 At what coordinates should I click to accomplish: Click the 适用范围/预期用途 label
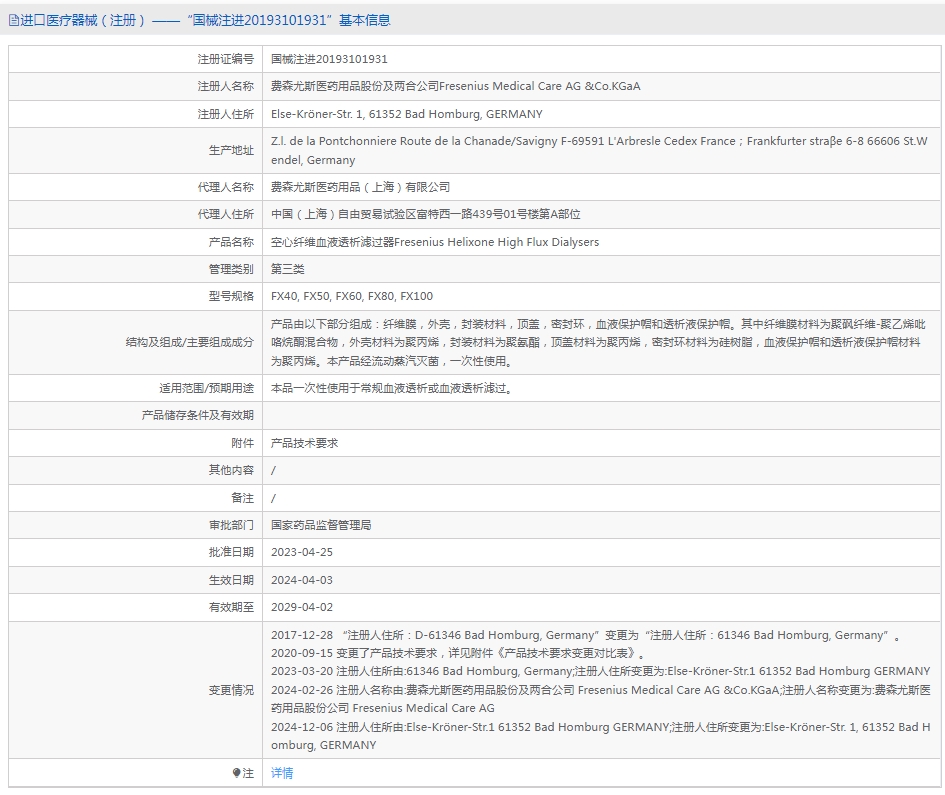click(x=207, y=388)
